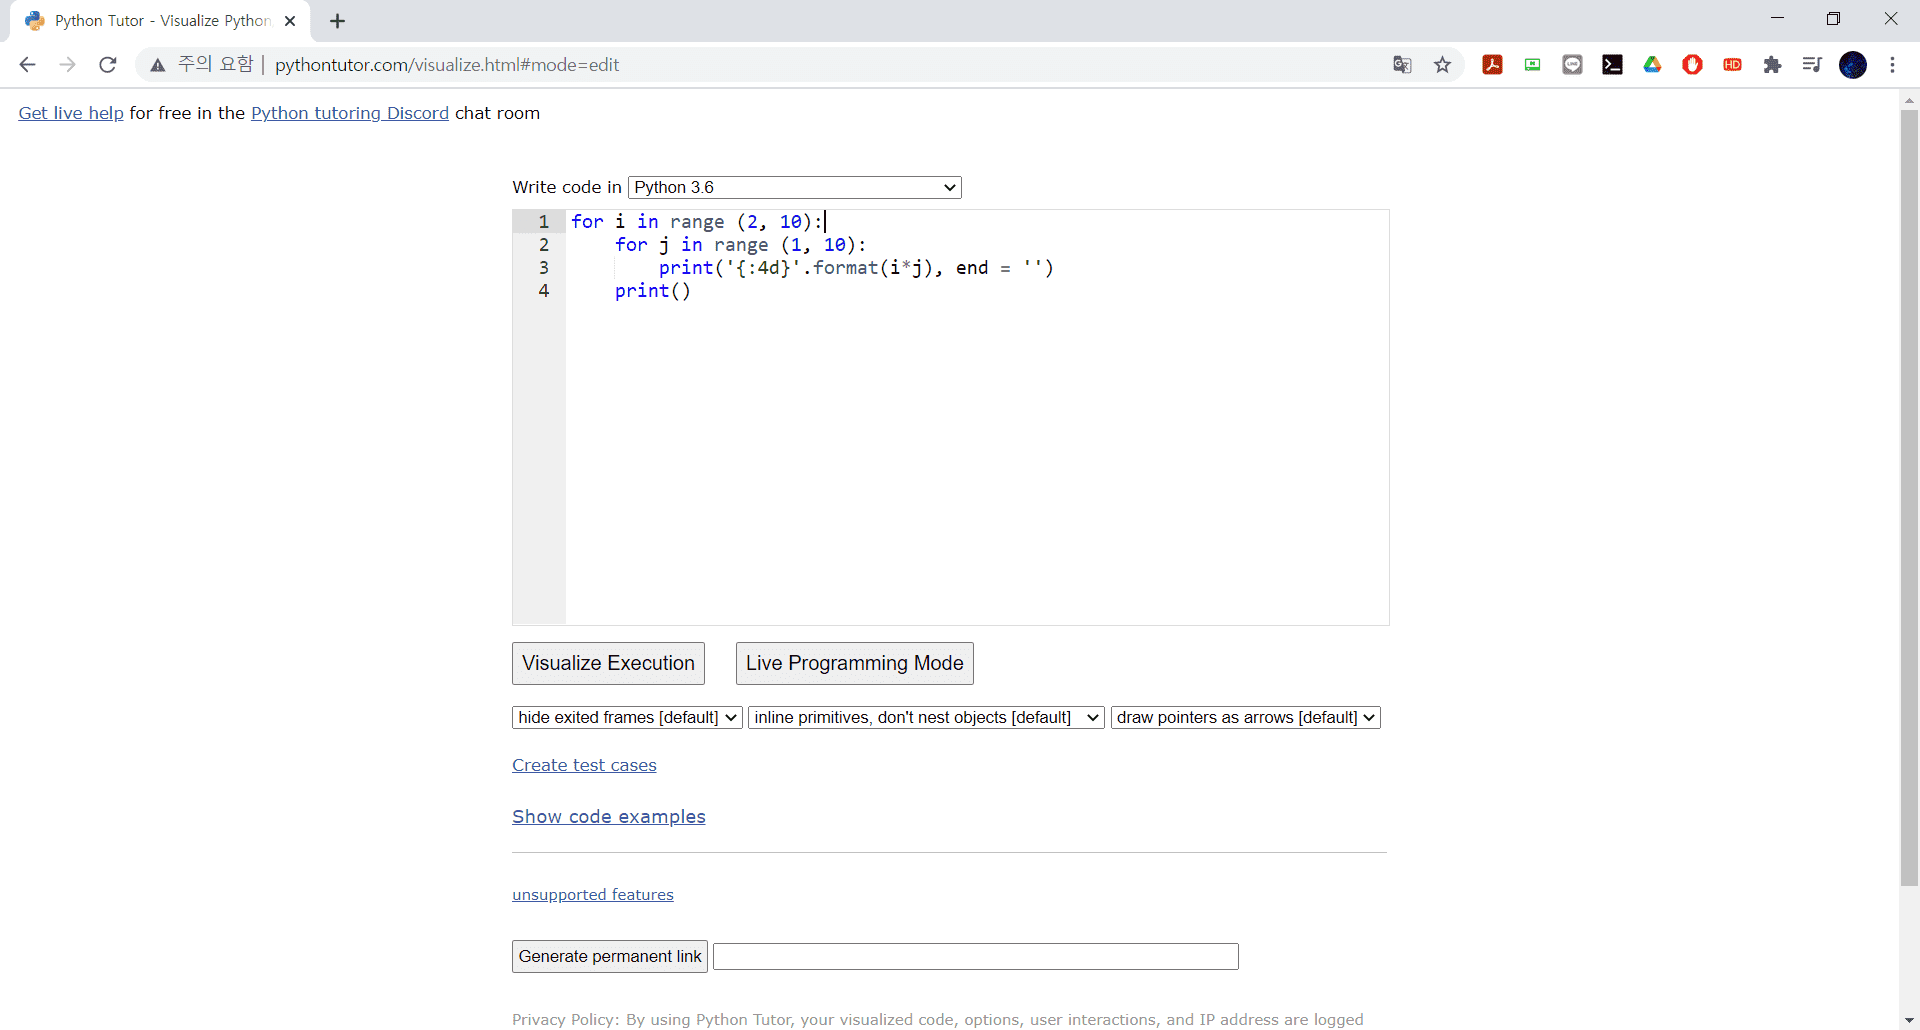Open the red shield extension icon
The width and height of the screenshot is (1920, 1030).
pyautogui.click(x=1692, y=65)
